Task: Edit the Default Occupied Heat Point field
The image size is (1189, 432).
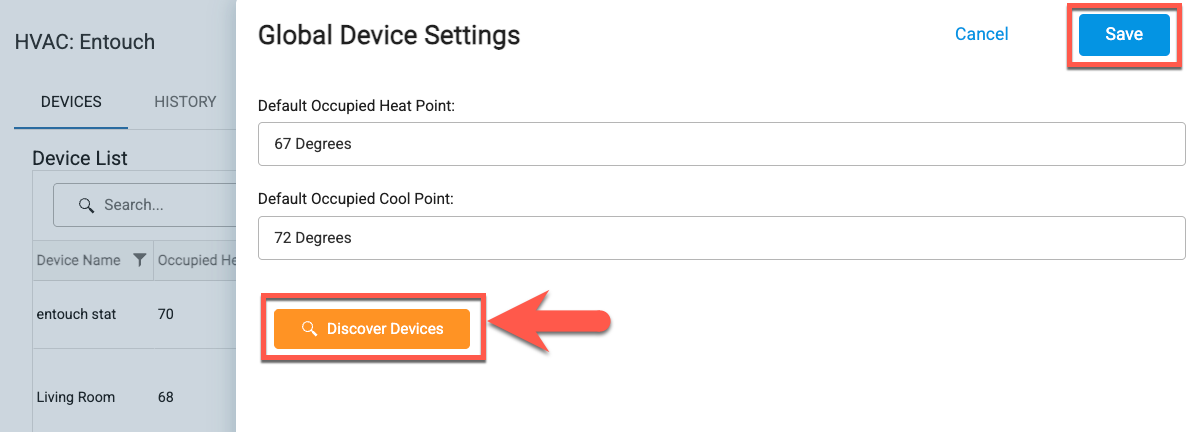Action: coord(720,144)
